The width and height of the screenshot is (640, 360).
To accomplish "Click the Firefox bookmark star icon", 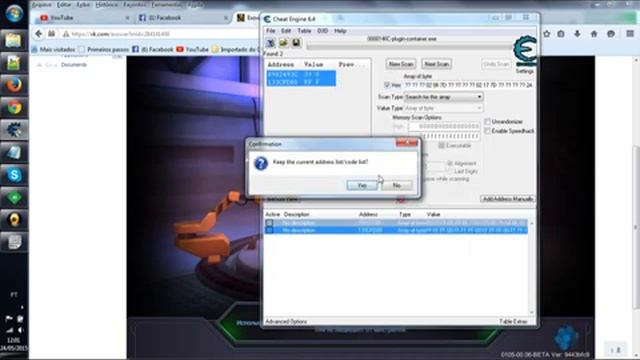I will tap(547, 34).
